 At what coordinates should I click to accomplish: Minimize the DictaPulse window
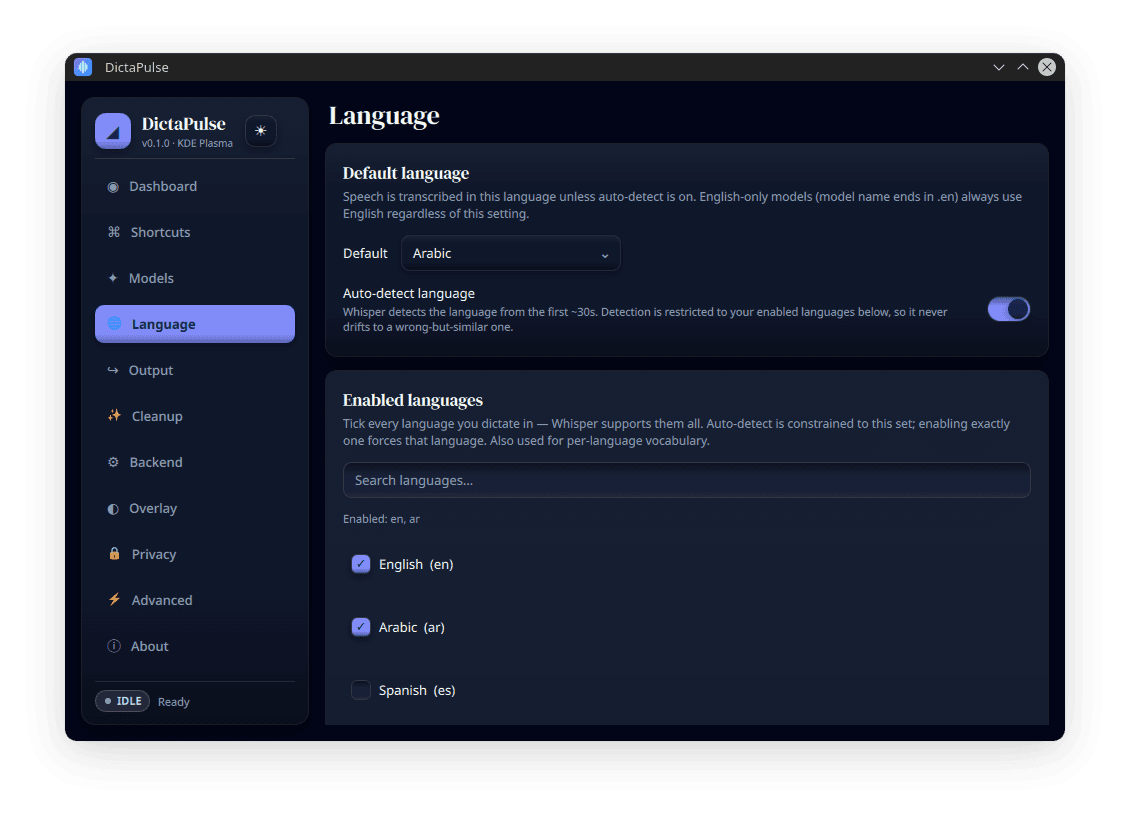click(x=999, y=67)
